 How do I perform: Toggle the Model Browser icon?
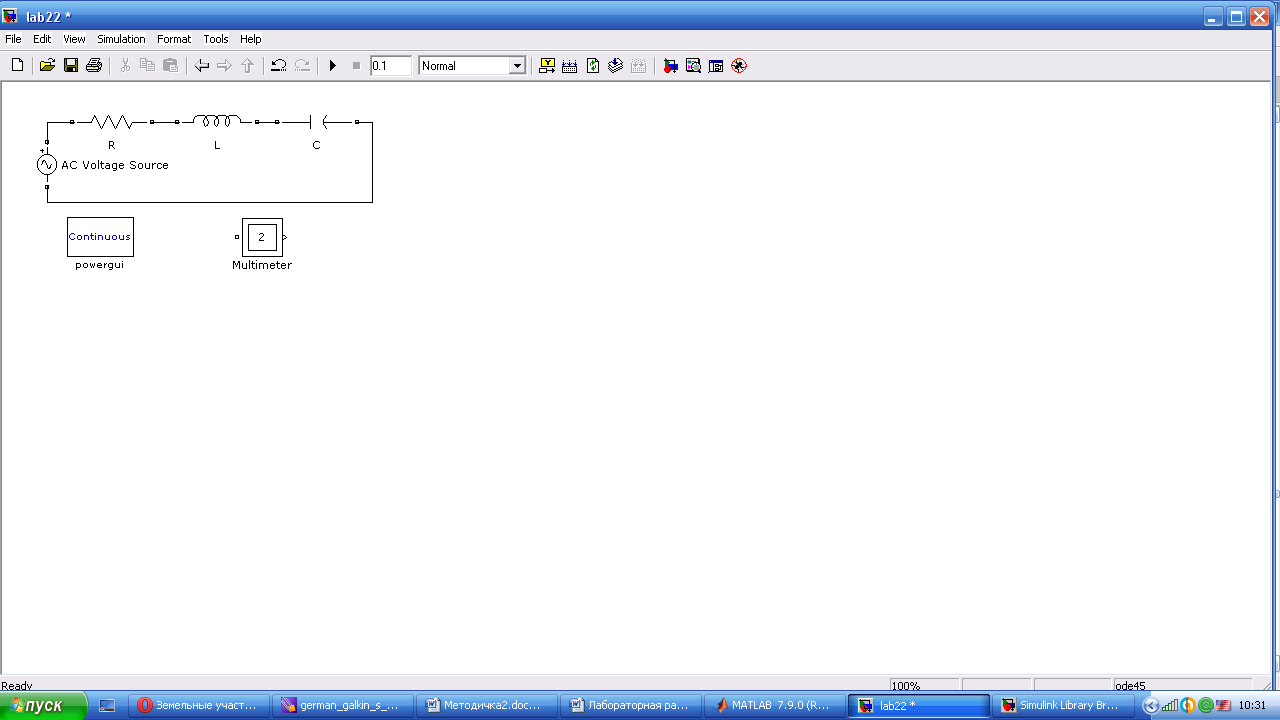tap(716, 66)
